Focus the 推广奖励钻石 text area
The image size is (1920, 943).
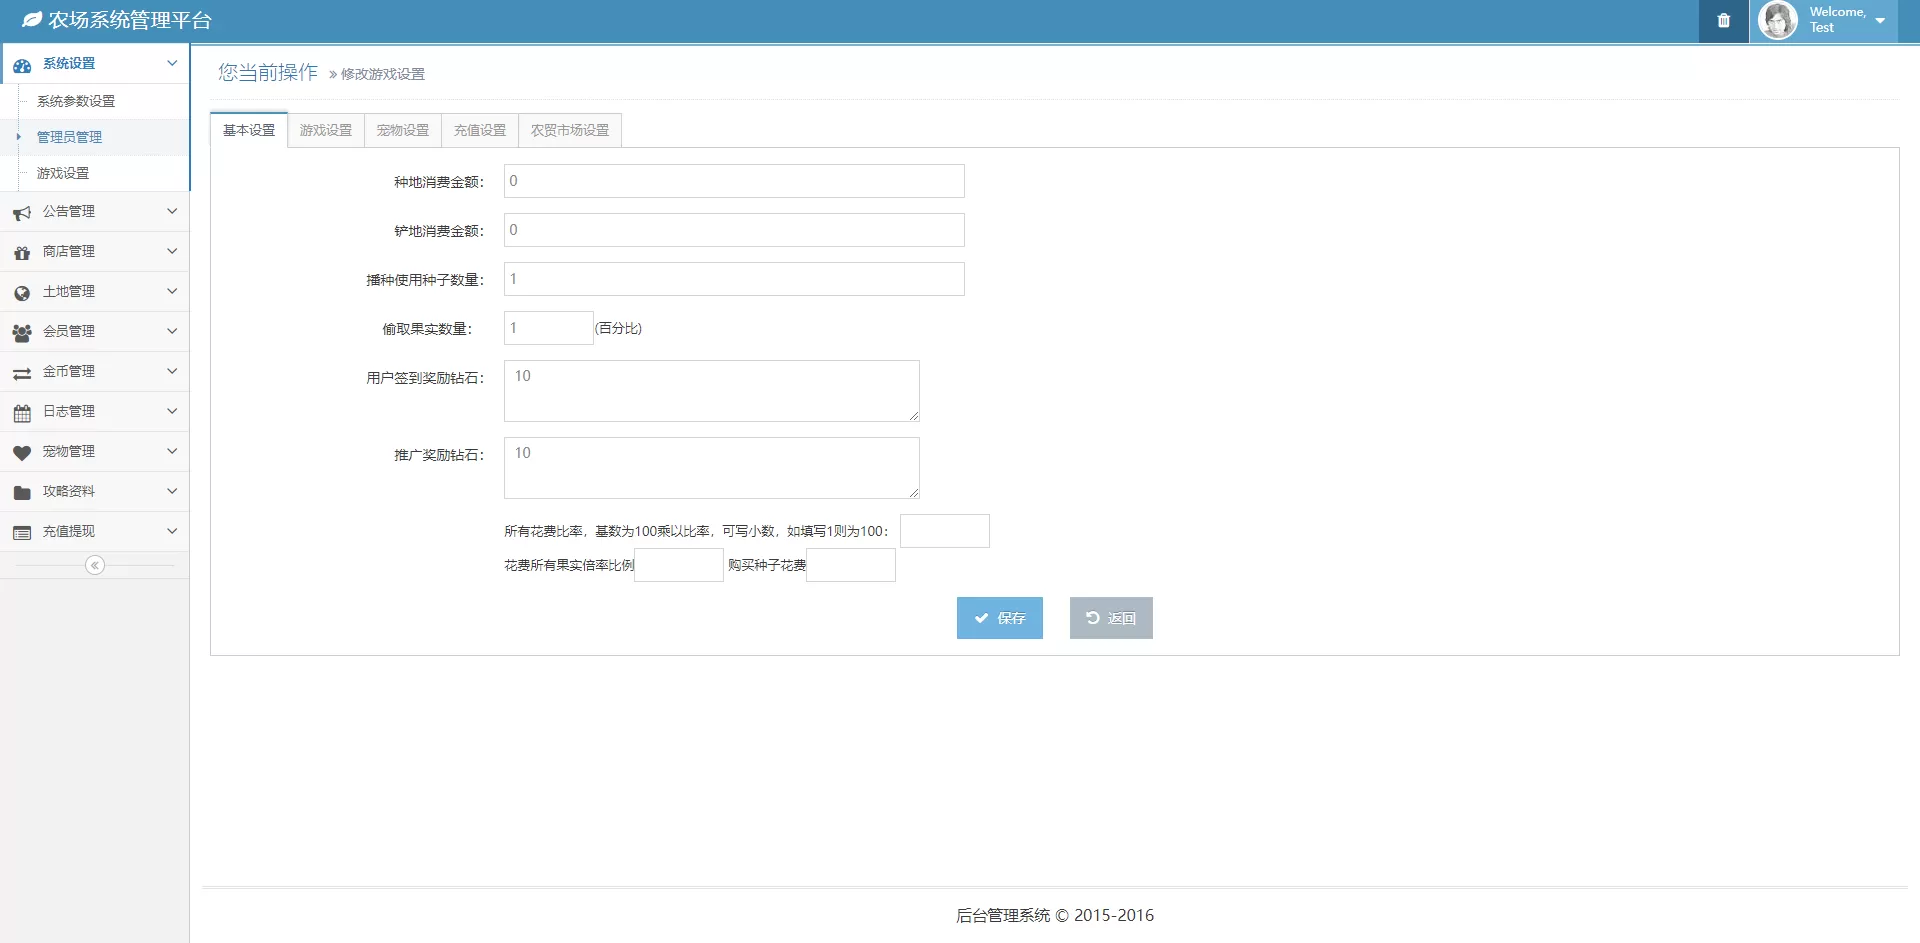[711, 468]
